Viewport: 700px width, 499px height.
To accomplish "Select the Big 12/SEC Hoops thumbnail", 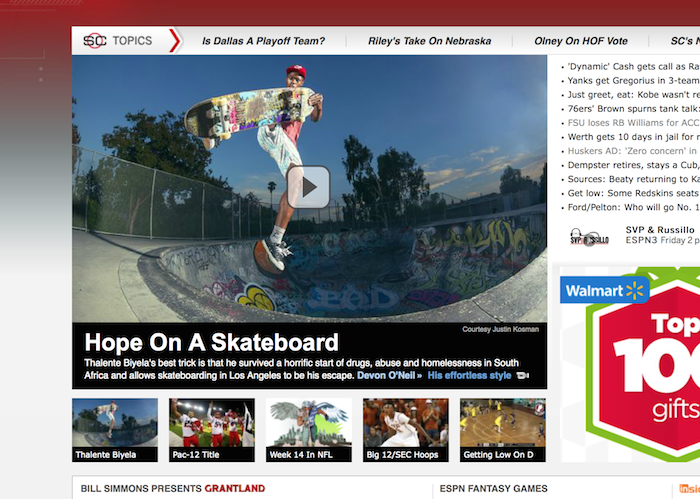I will tap(405, 430).
